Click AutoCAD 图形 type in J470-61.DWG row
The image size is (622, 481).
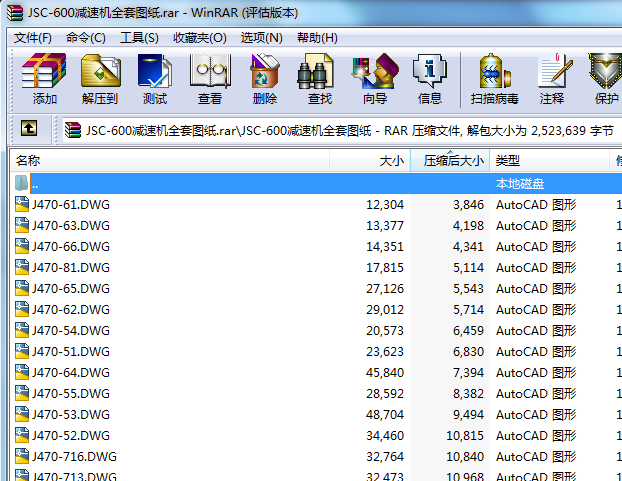536,205
